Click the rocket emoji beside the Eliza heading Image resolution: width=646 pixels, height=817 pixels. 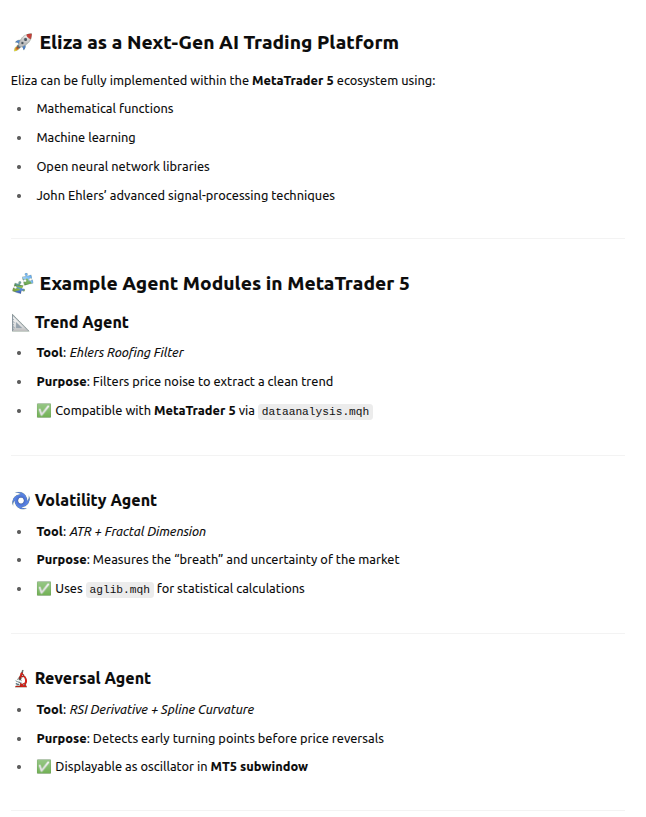tap(22, 43)
